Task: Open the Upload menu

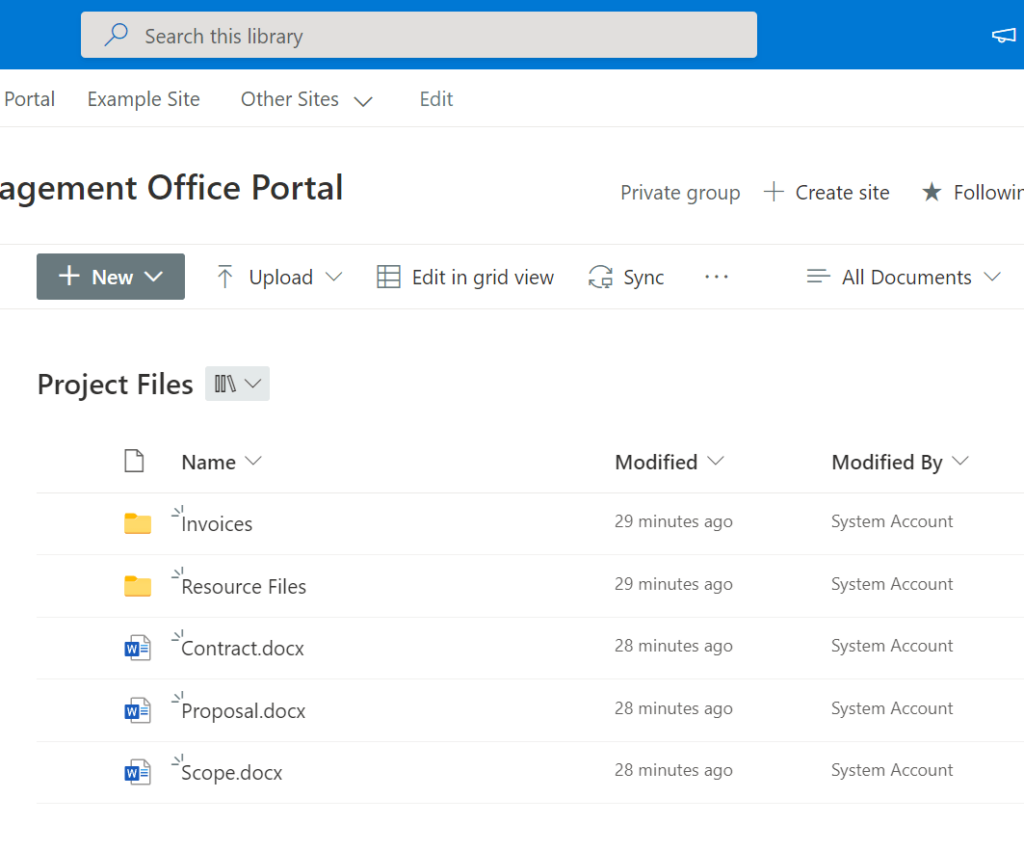Action: click(279, 277)
